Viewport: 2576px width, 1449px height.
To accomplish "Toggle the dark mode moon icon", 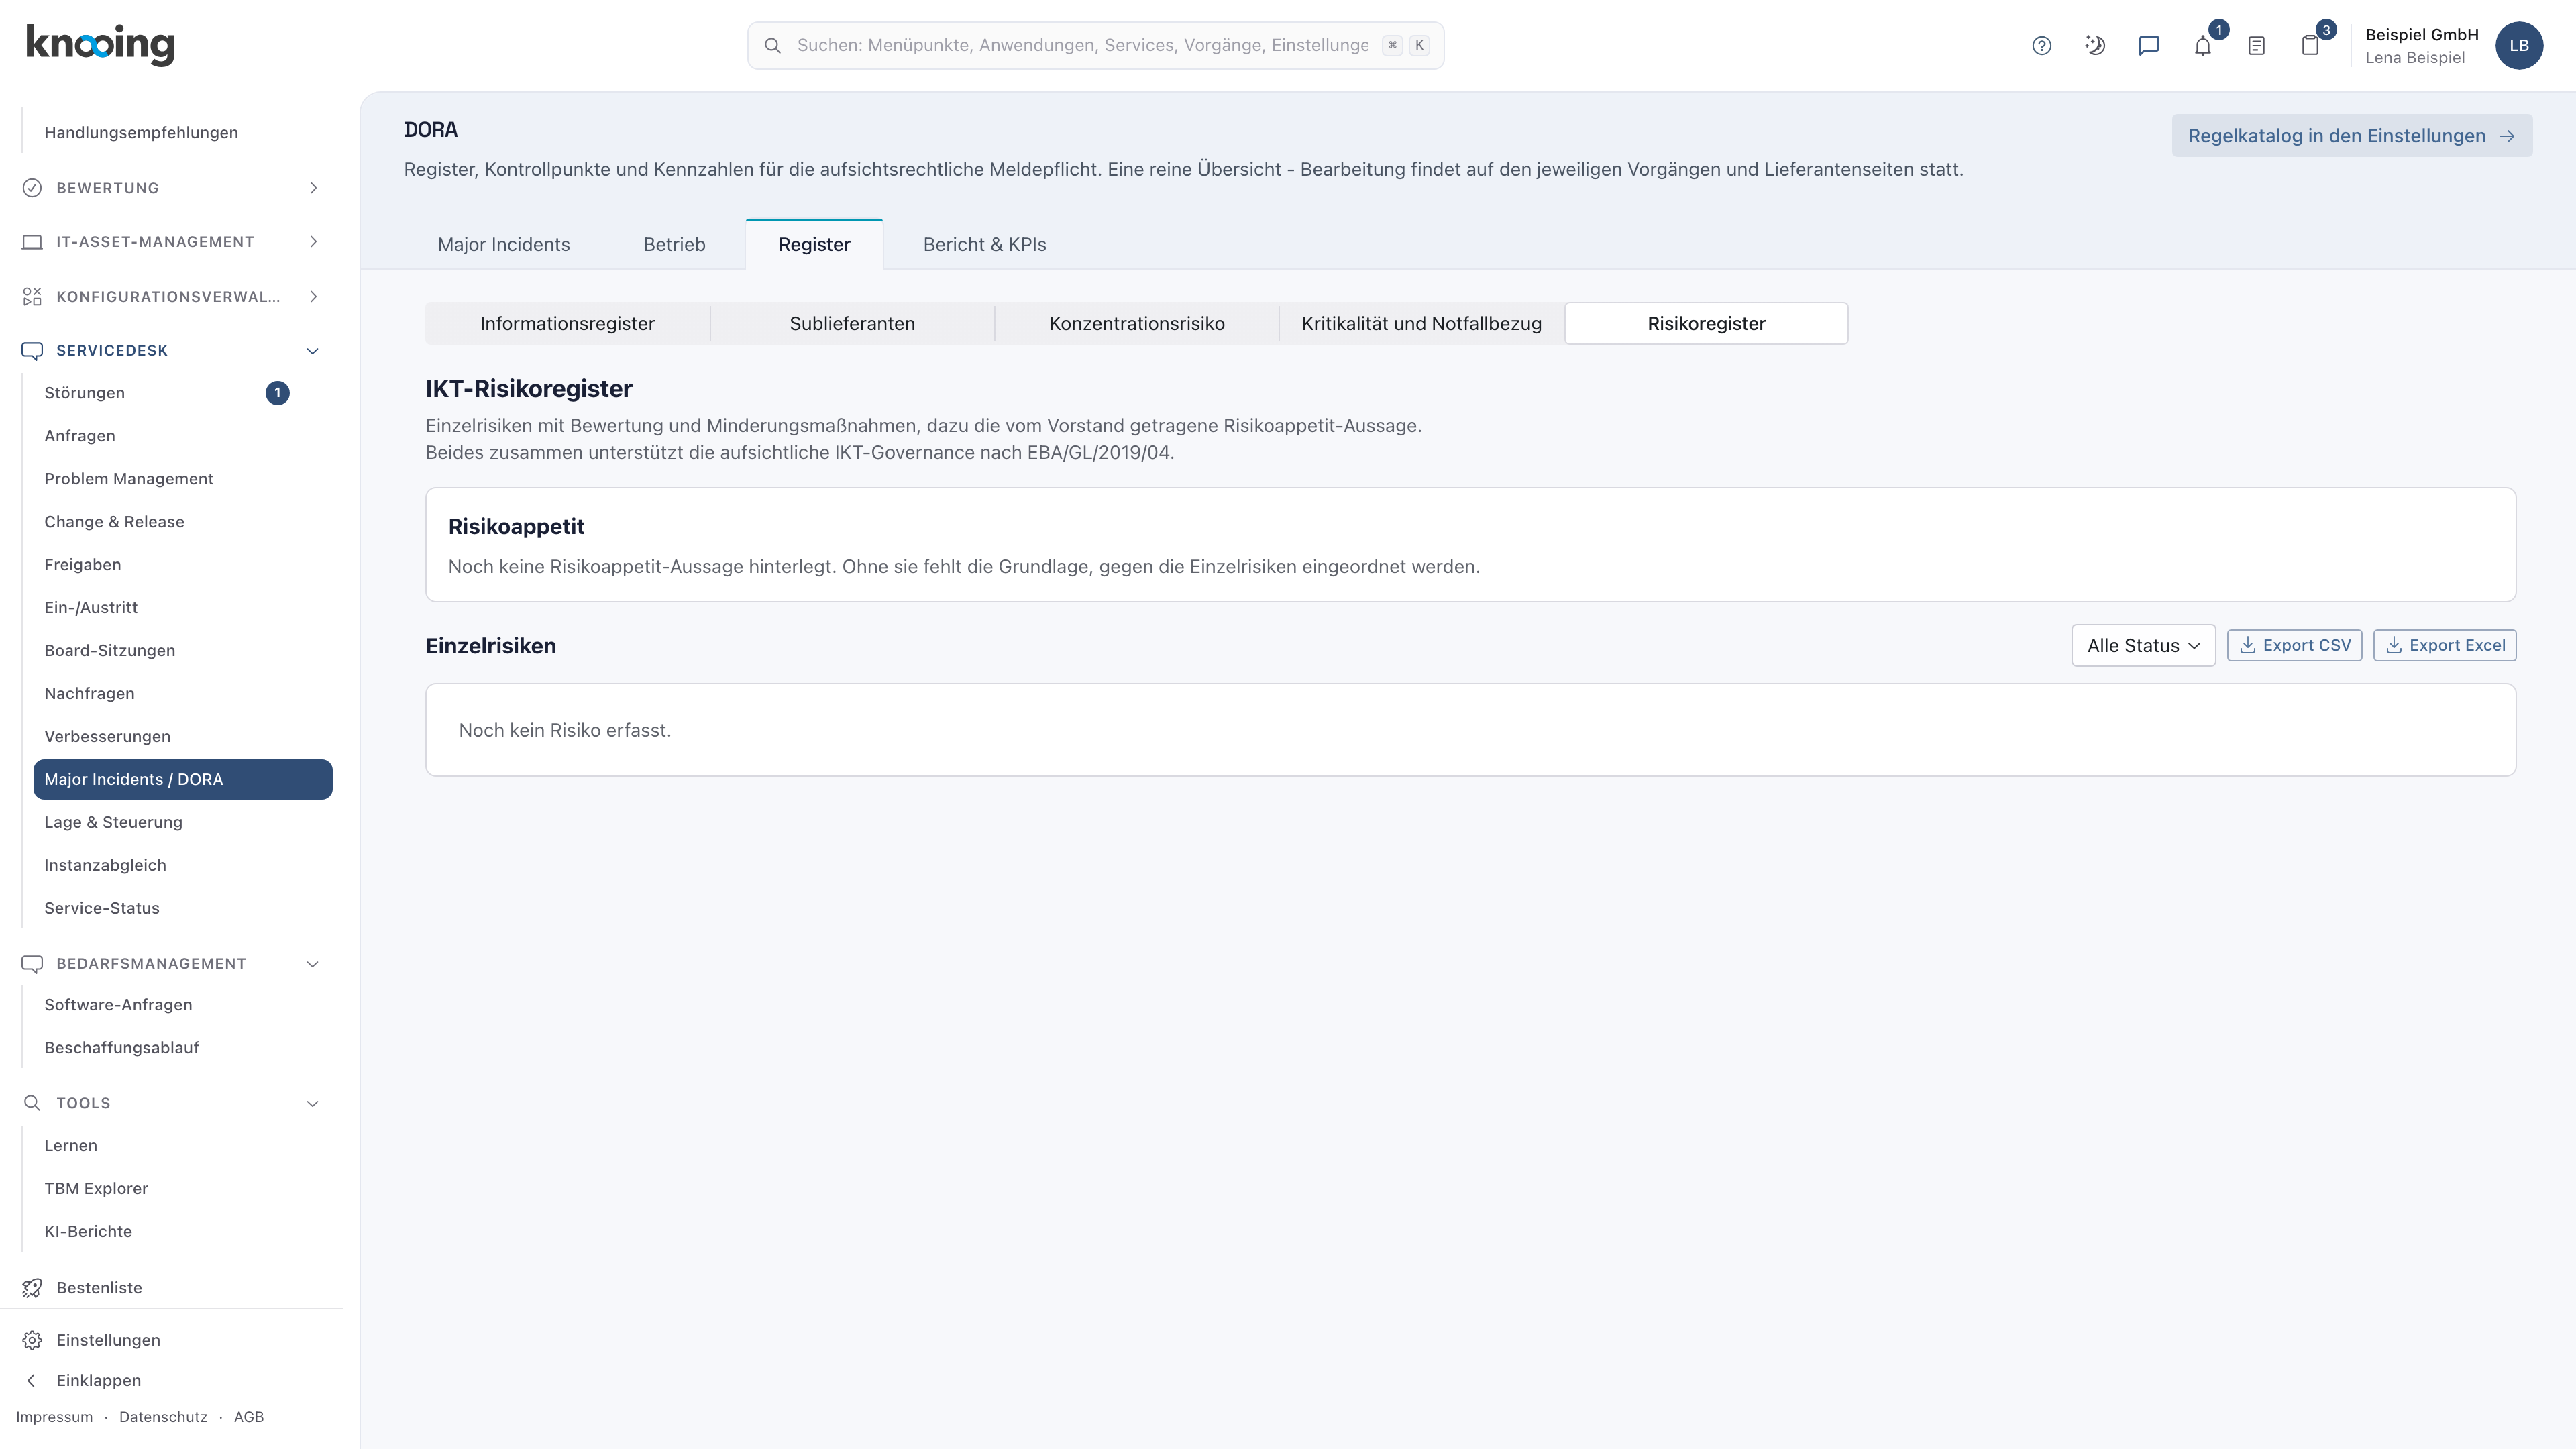I will [2095, 45].
